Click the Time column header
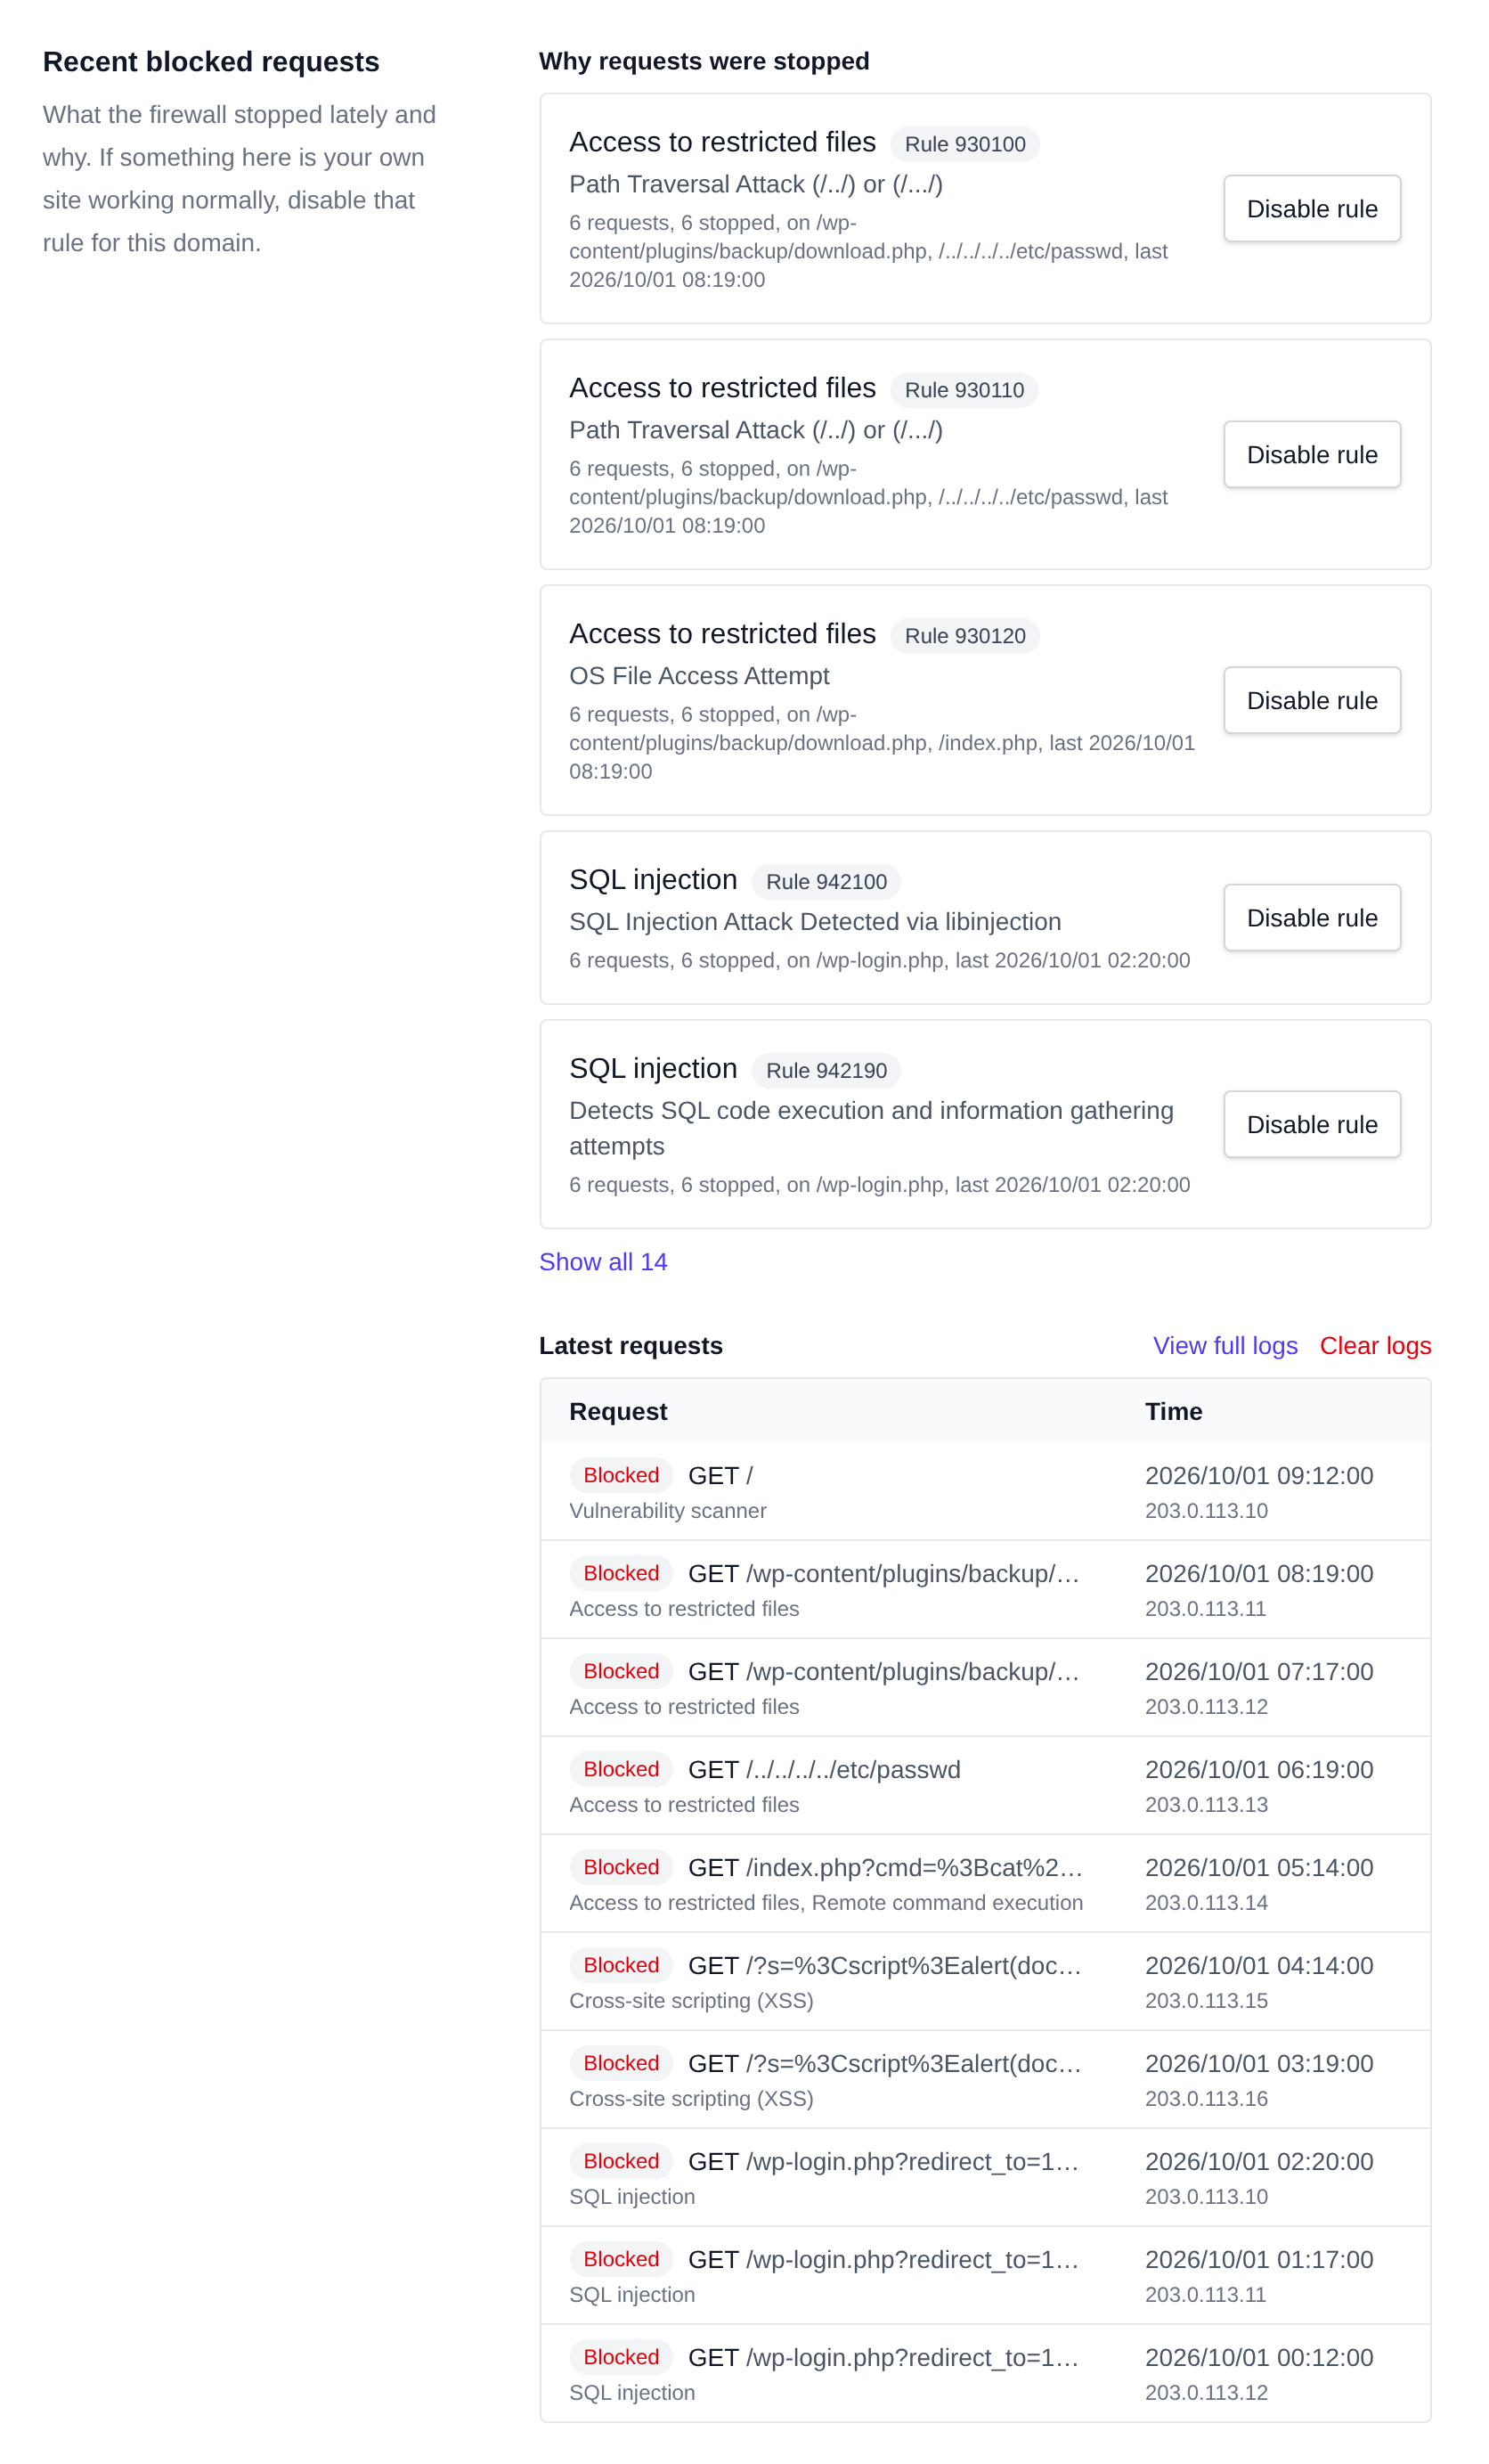 pyautogui.click(x=1173, y=1412)
